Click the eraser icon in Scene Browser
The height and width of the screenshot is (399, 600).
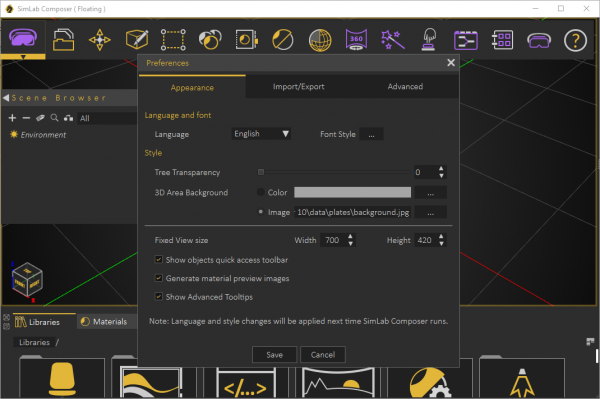[40, 118]
